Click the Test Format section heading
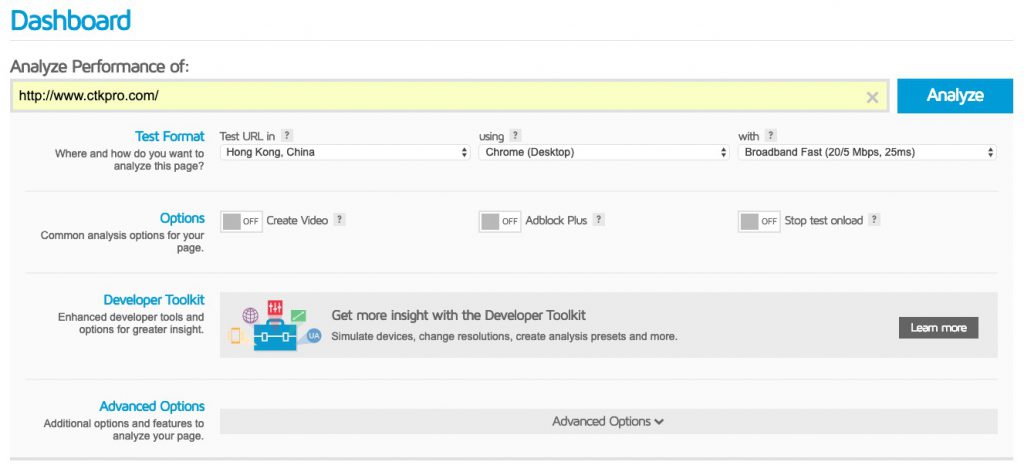 point(170,136)
